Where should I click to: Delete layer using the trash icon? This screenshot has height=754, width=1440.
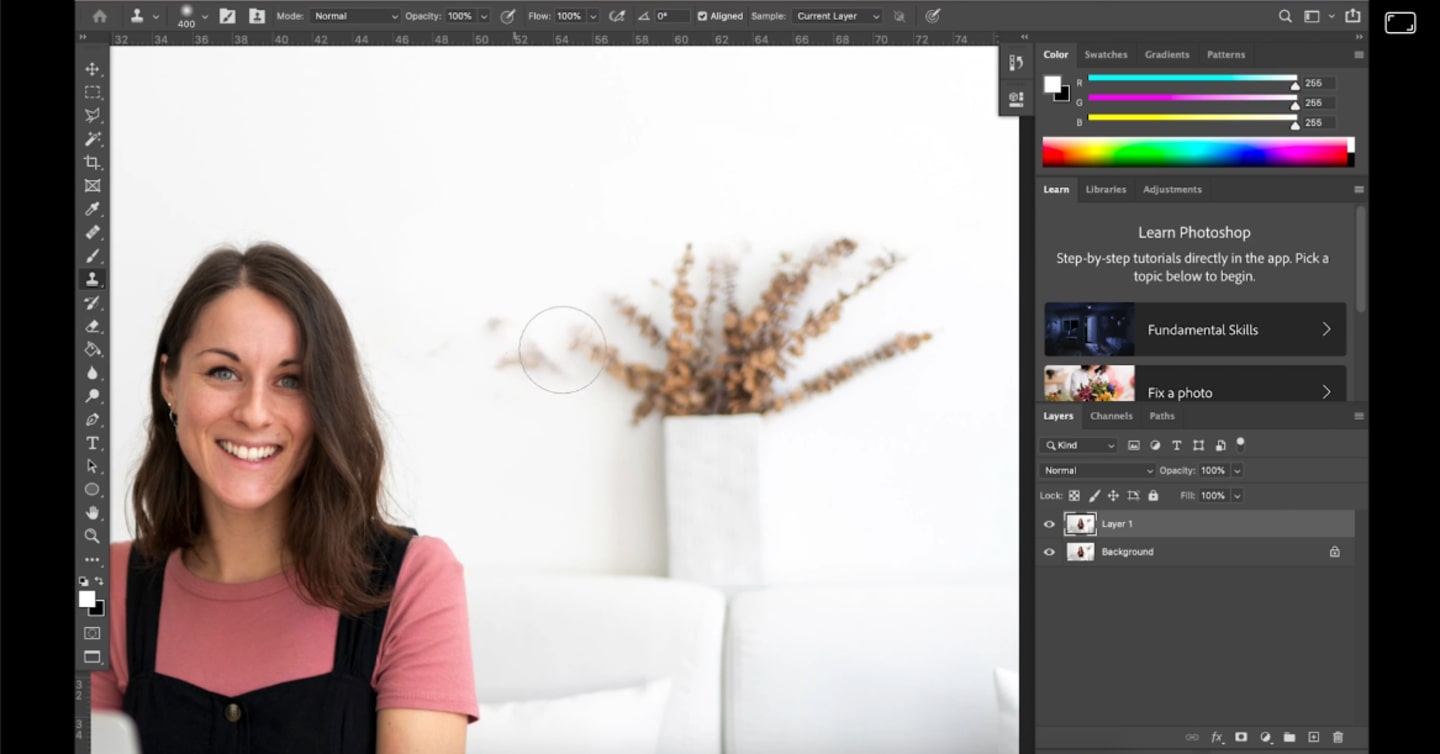point(1338,737)
